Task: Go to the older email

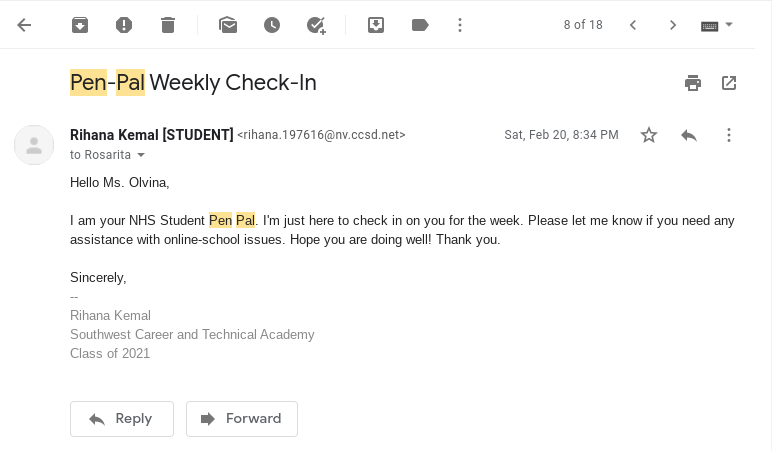Action: (x=673, y=25)
